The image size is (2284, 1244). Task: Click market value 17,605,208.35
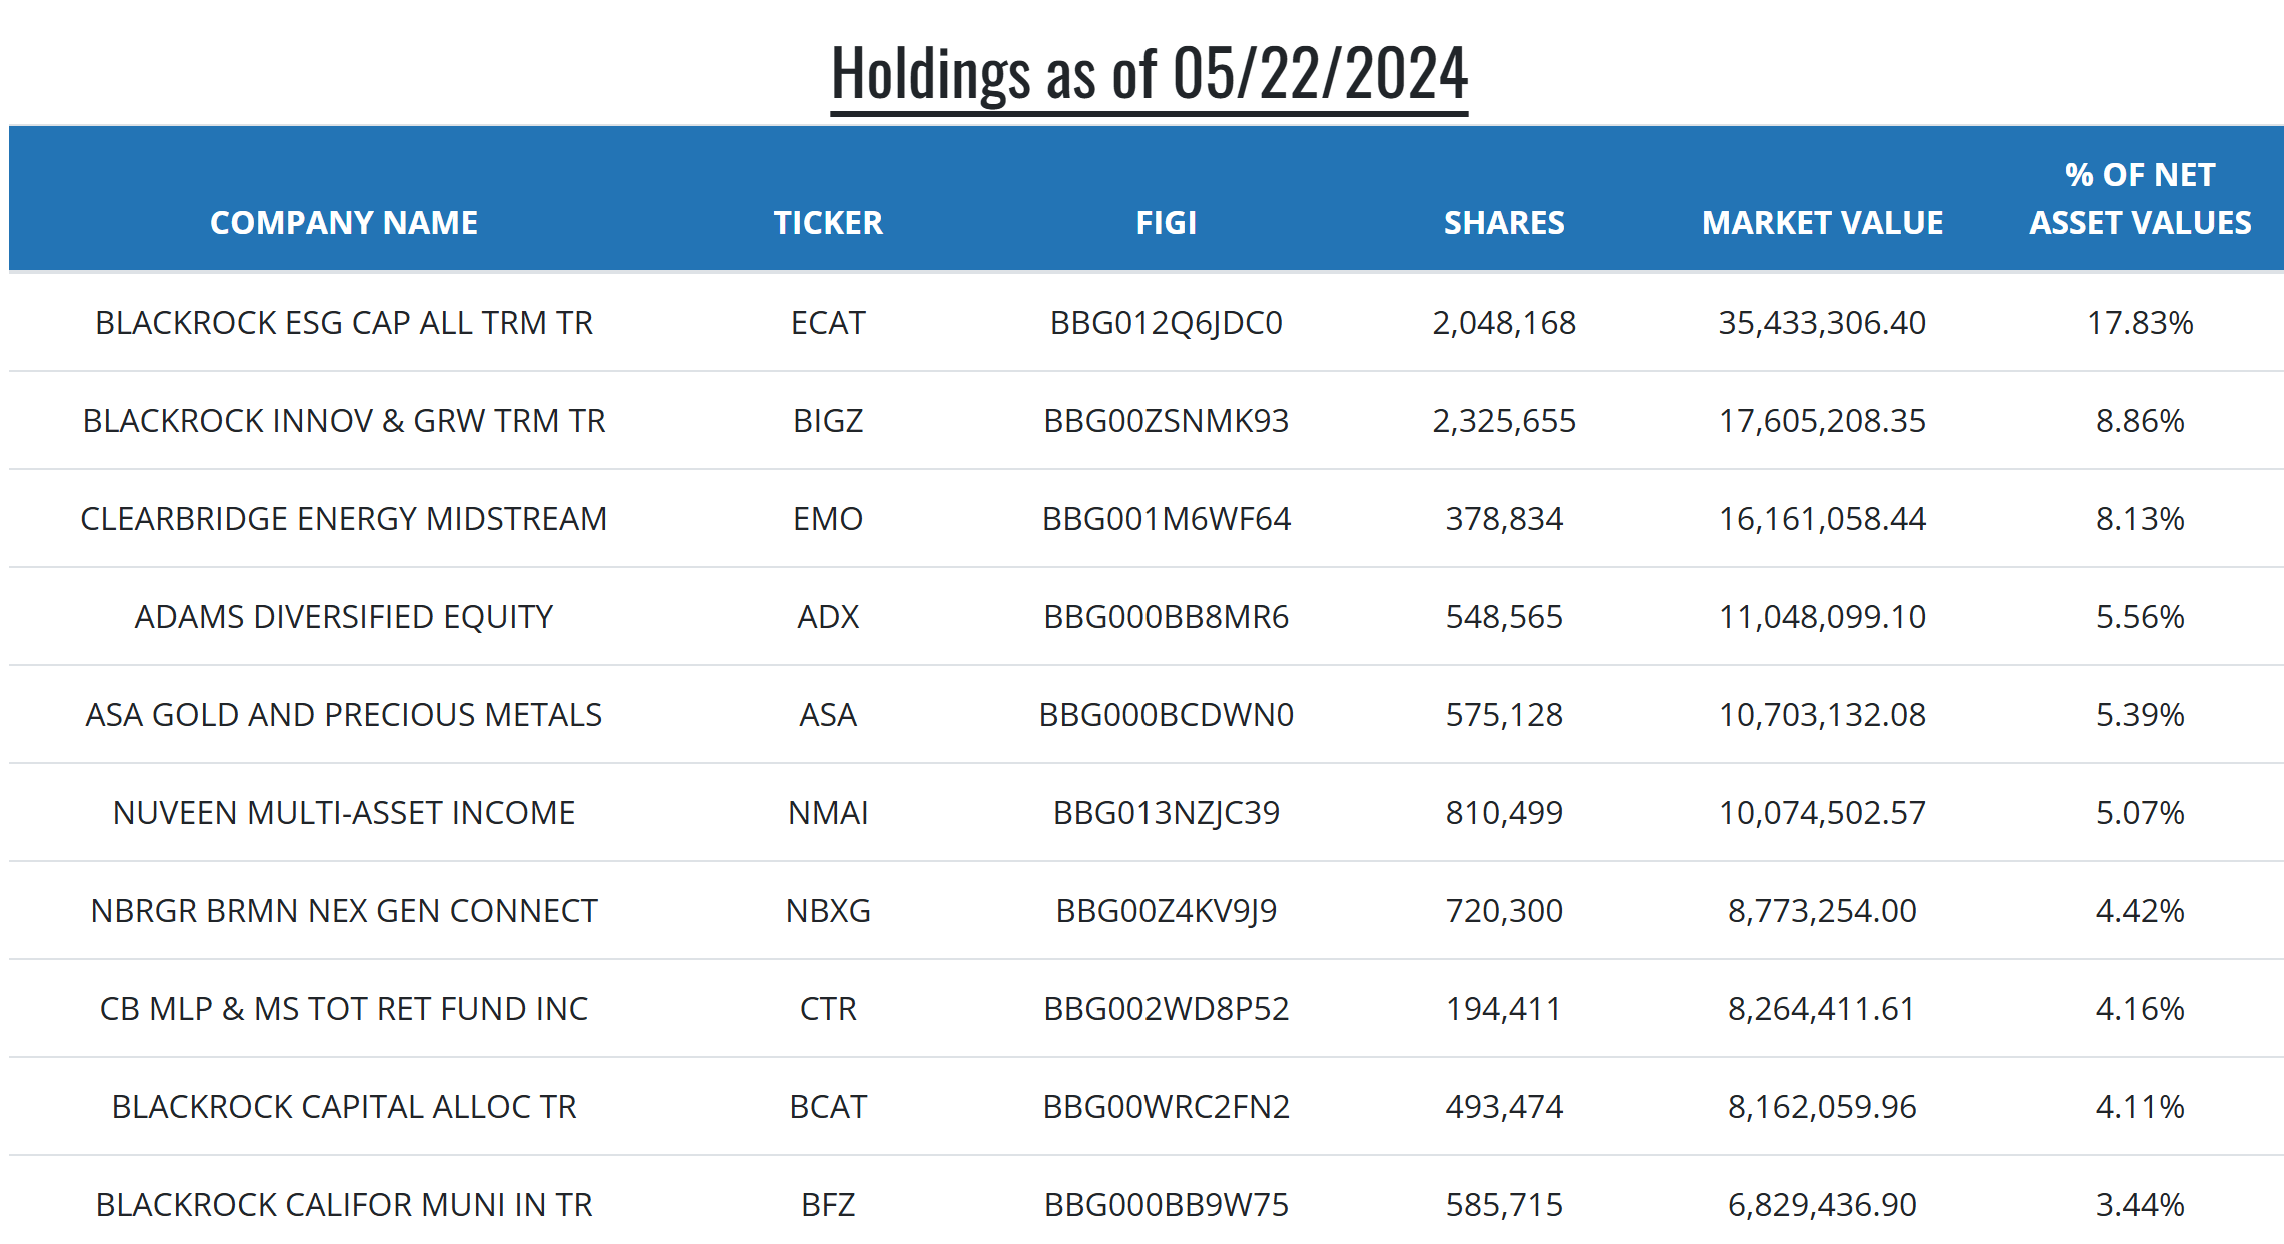pos(1822,421)
